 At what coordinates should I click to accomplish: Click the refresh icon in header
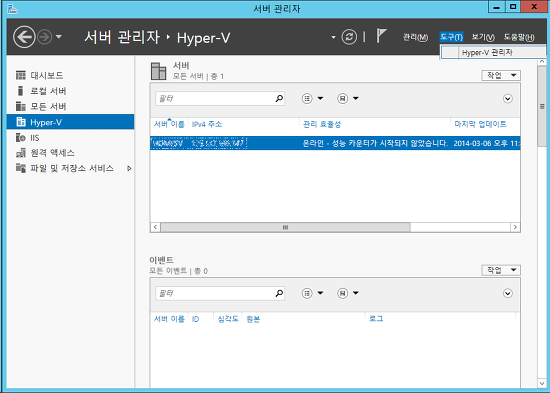[x=349, y=37]
